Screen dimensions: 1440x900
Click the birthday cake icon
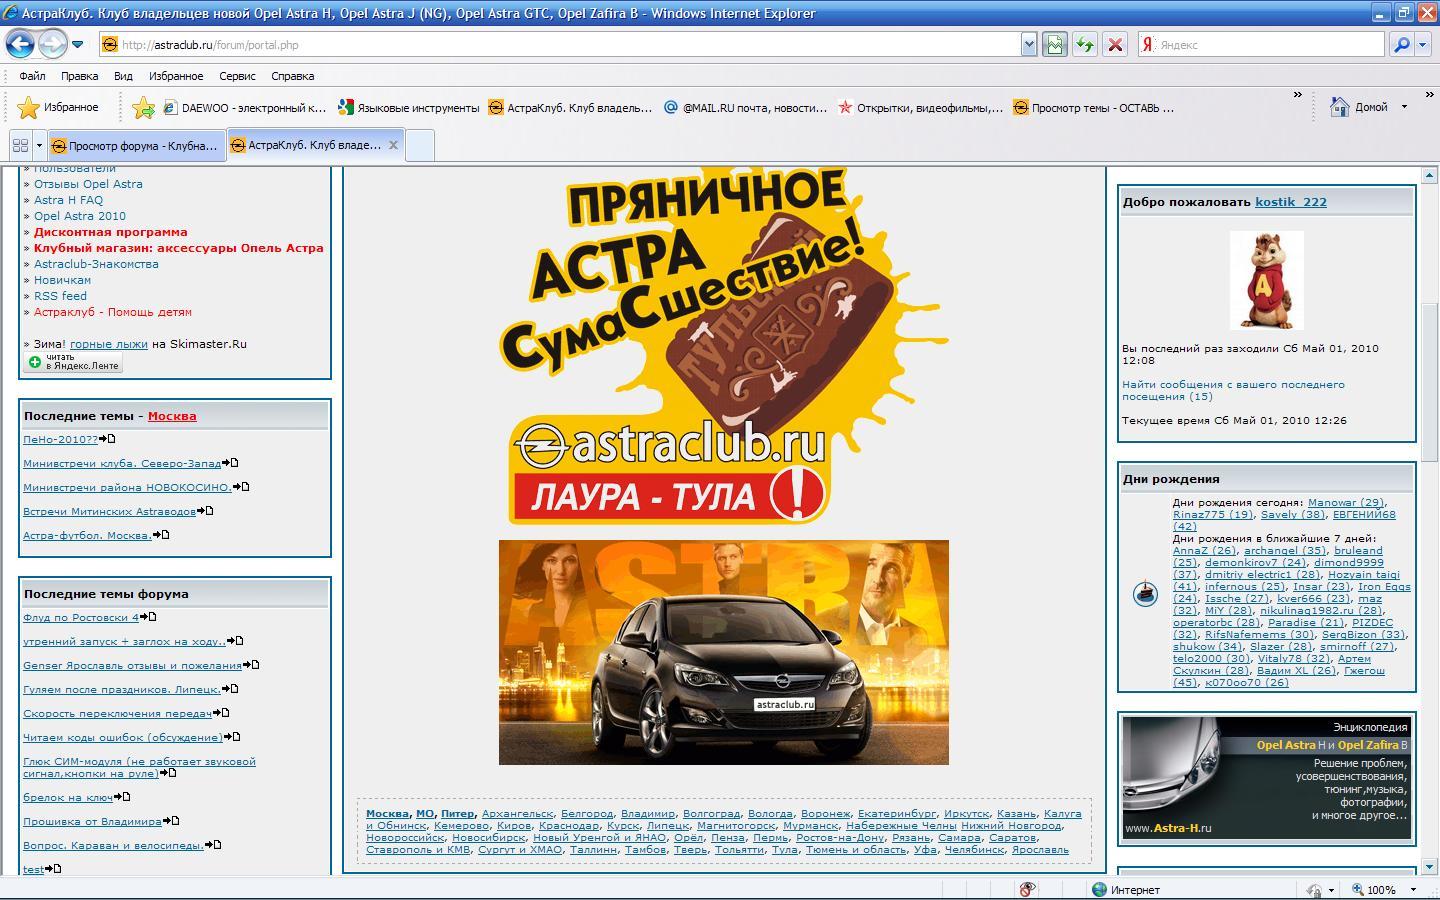[1145, 594]
